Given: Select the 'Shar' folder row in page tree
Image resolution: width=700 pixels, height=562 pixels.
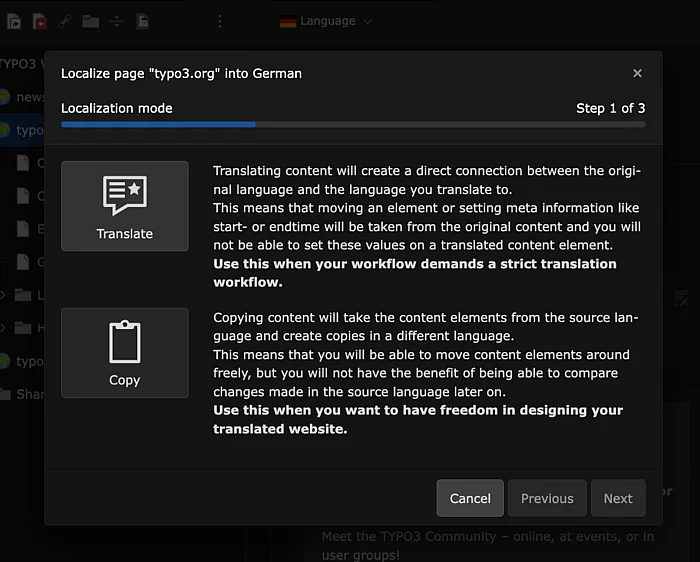Looking at the screenshot, I should pyautogui.click(x=22, y=394).
